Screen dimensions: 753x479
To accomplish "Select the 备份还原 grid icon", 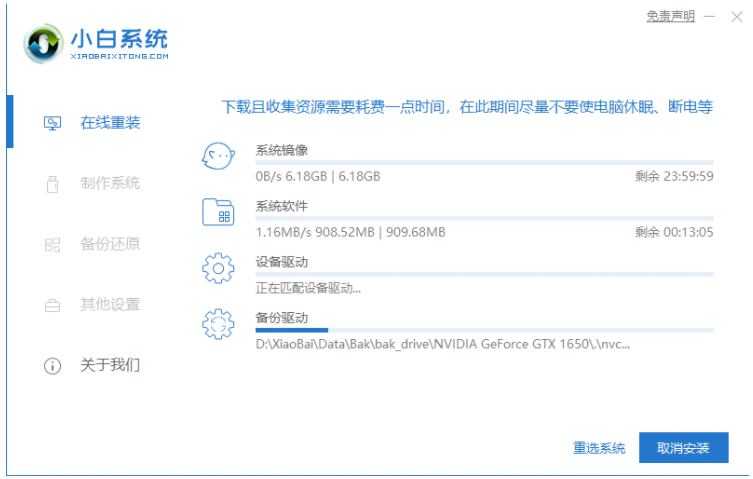I will pos(52,245).
